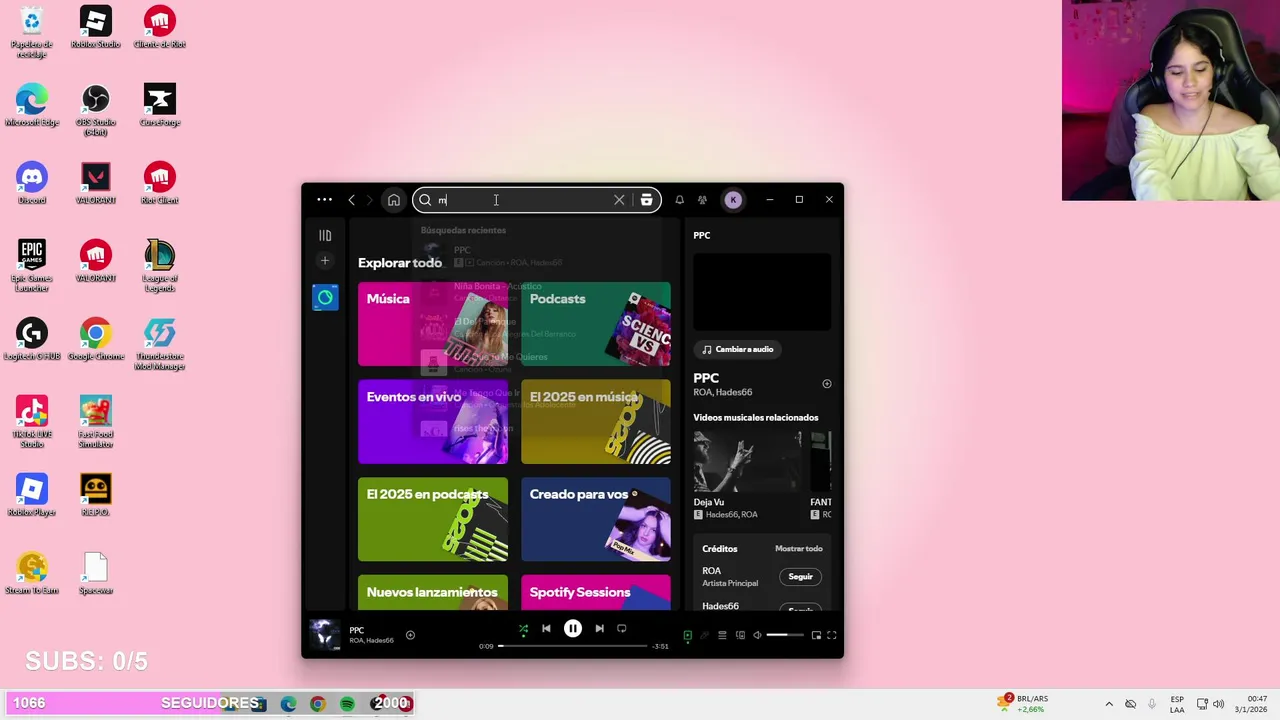Select Discord desktop icon
The image size is (1280, 720).
(x=32, y=183)
